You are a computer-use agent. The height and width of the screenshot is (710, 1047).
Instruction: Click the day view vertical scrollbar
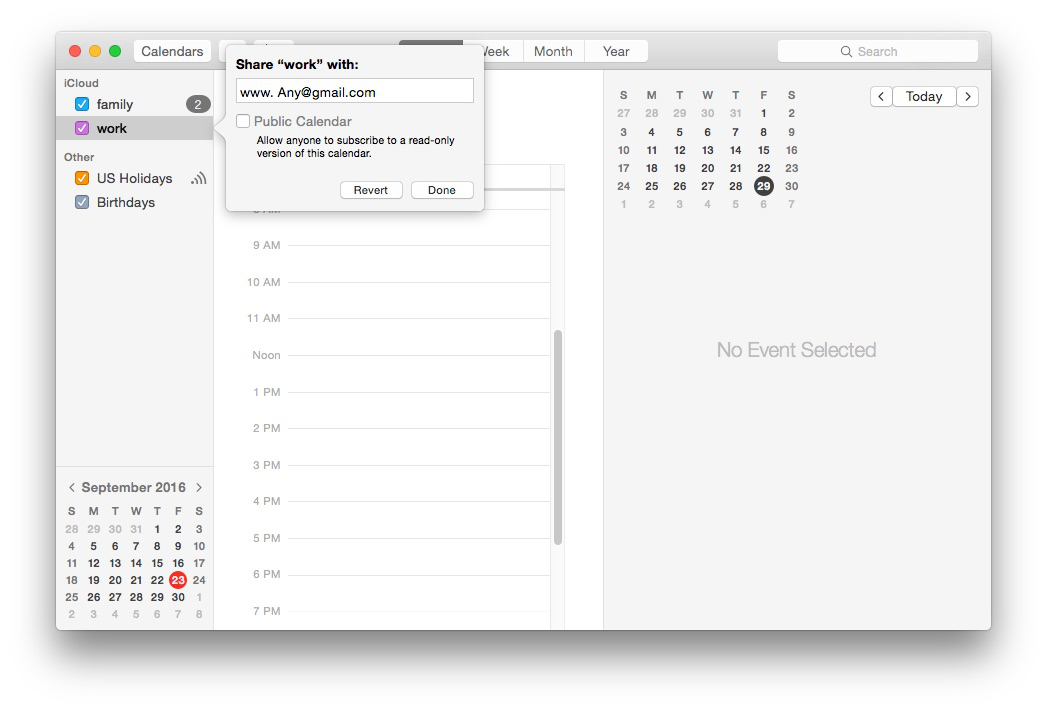[x=558, y=437]
